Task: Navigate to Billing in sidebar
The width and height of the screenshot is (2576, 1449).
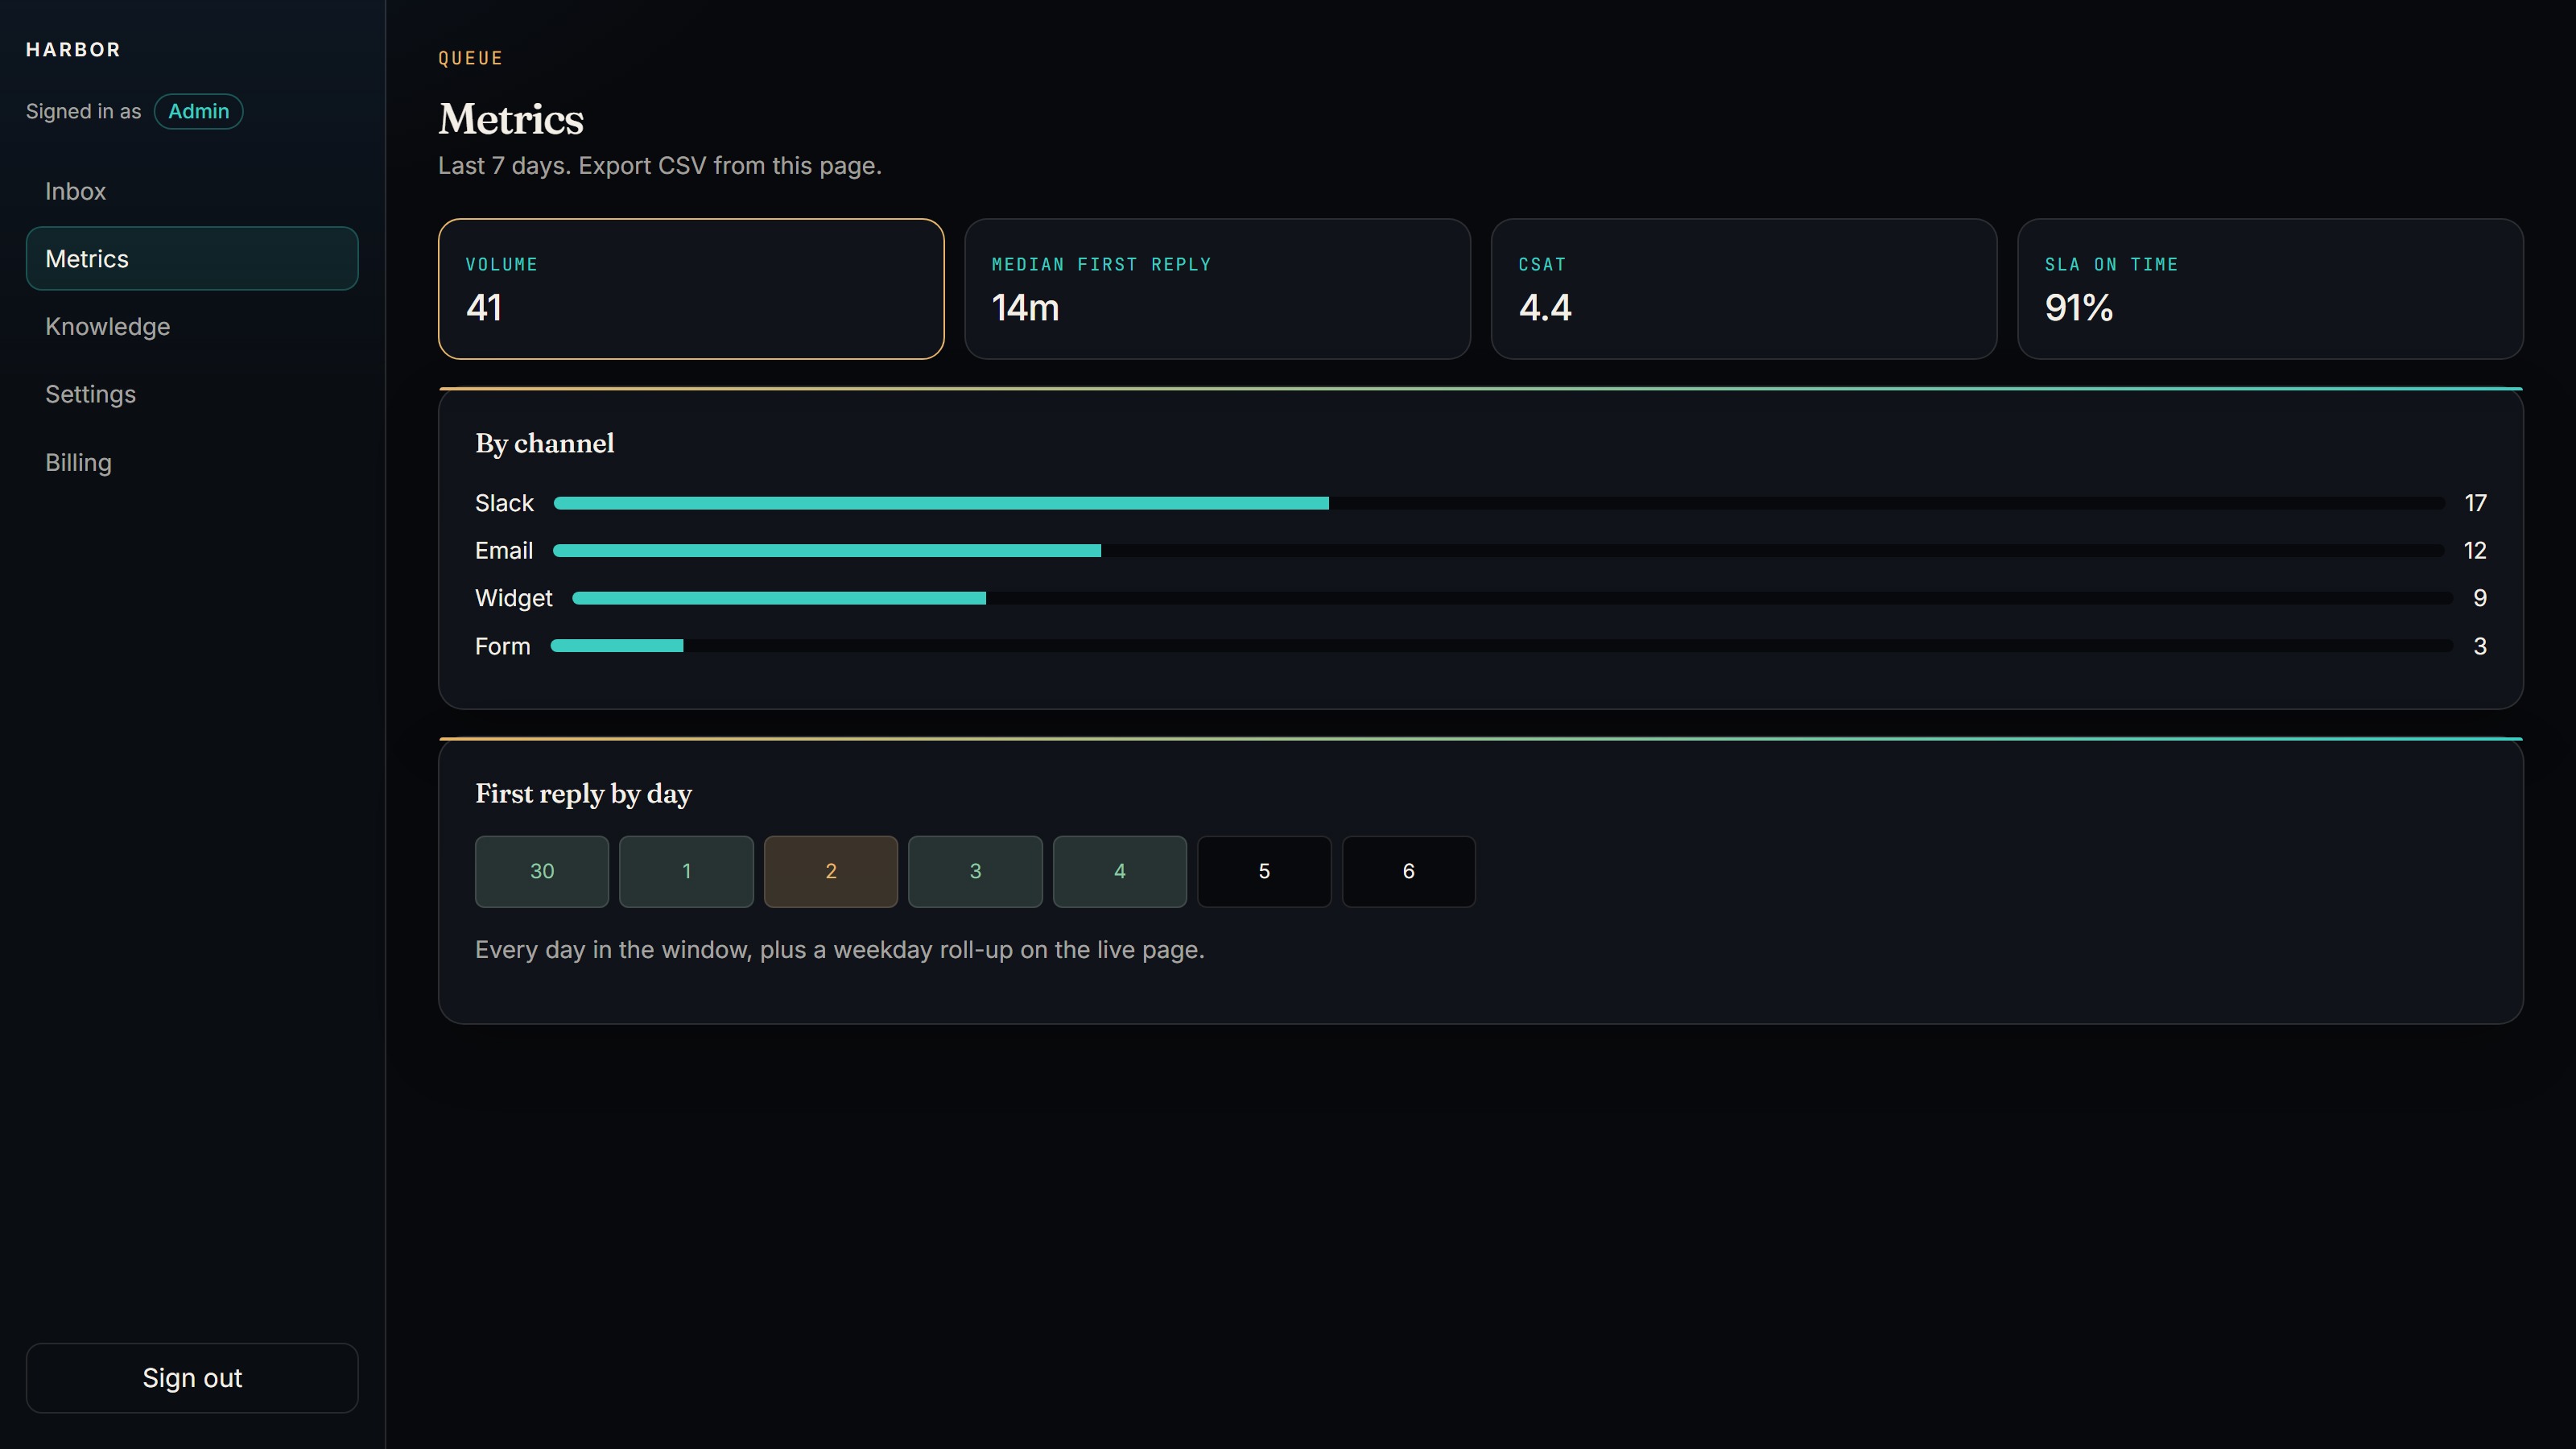Action: (192, 462)
